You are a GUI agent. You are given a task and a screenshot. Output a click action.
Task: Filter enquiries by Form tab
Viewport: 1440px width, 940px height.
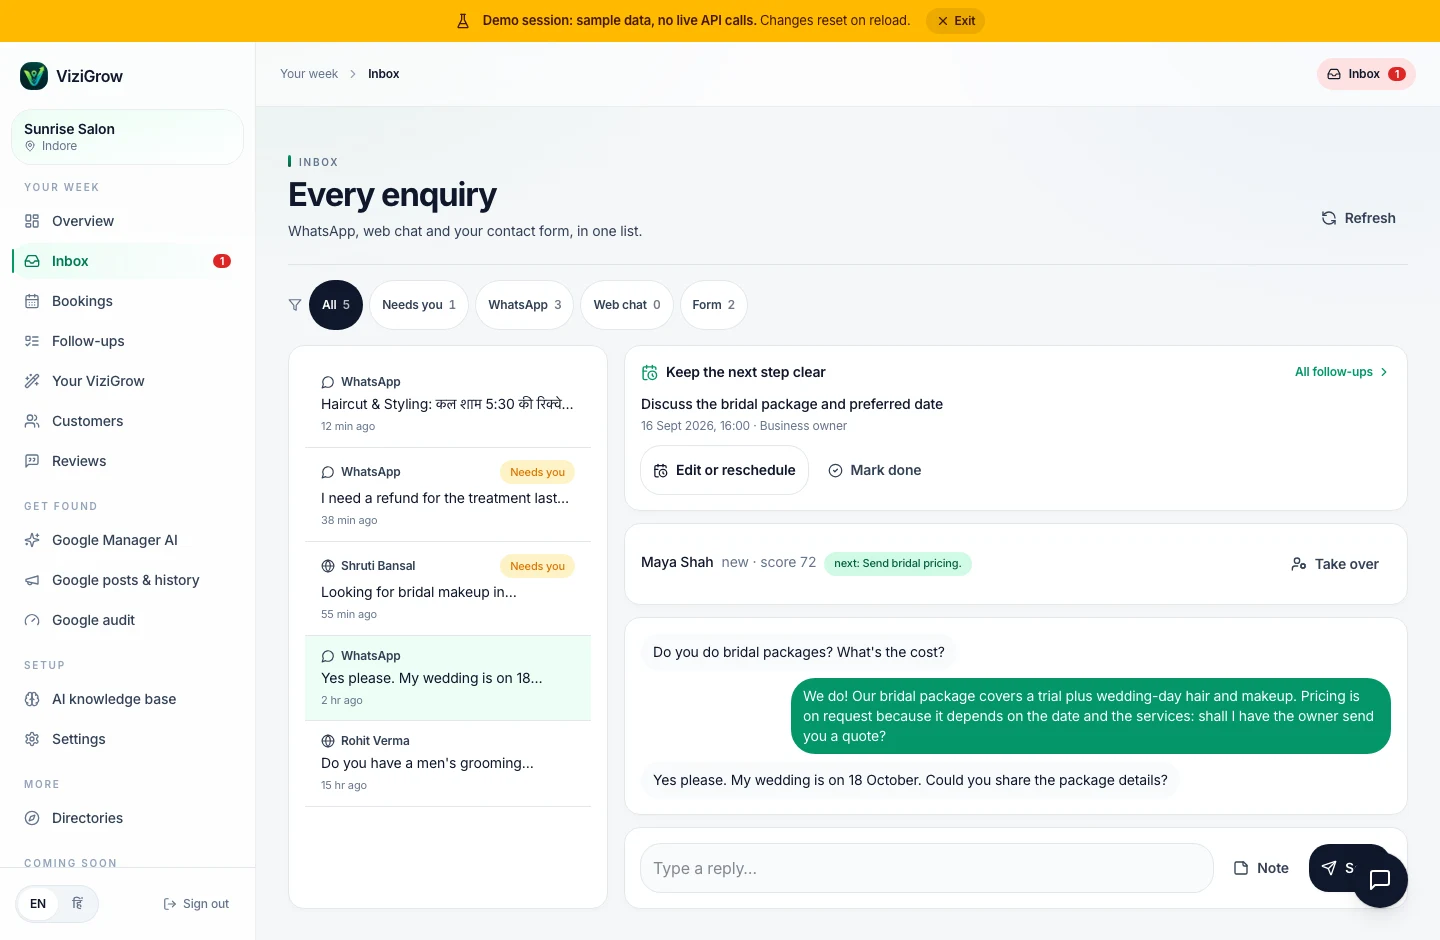click(x=714, y=305)
